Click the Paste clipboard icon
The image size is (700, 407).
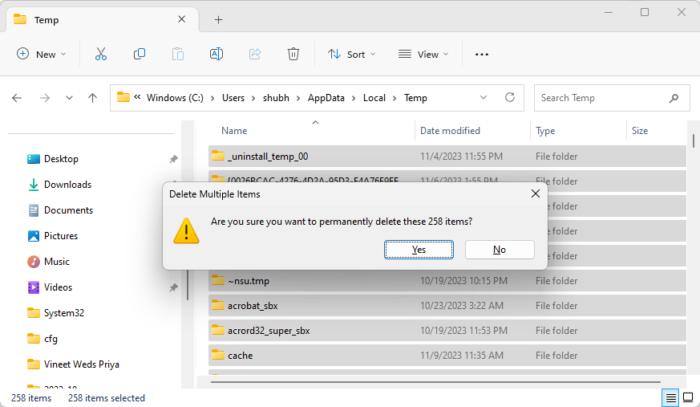(x=178, y=54)
